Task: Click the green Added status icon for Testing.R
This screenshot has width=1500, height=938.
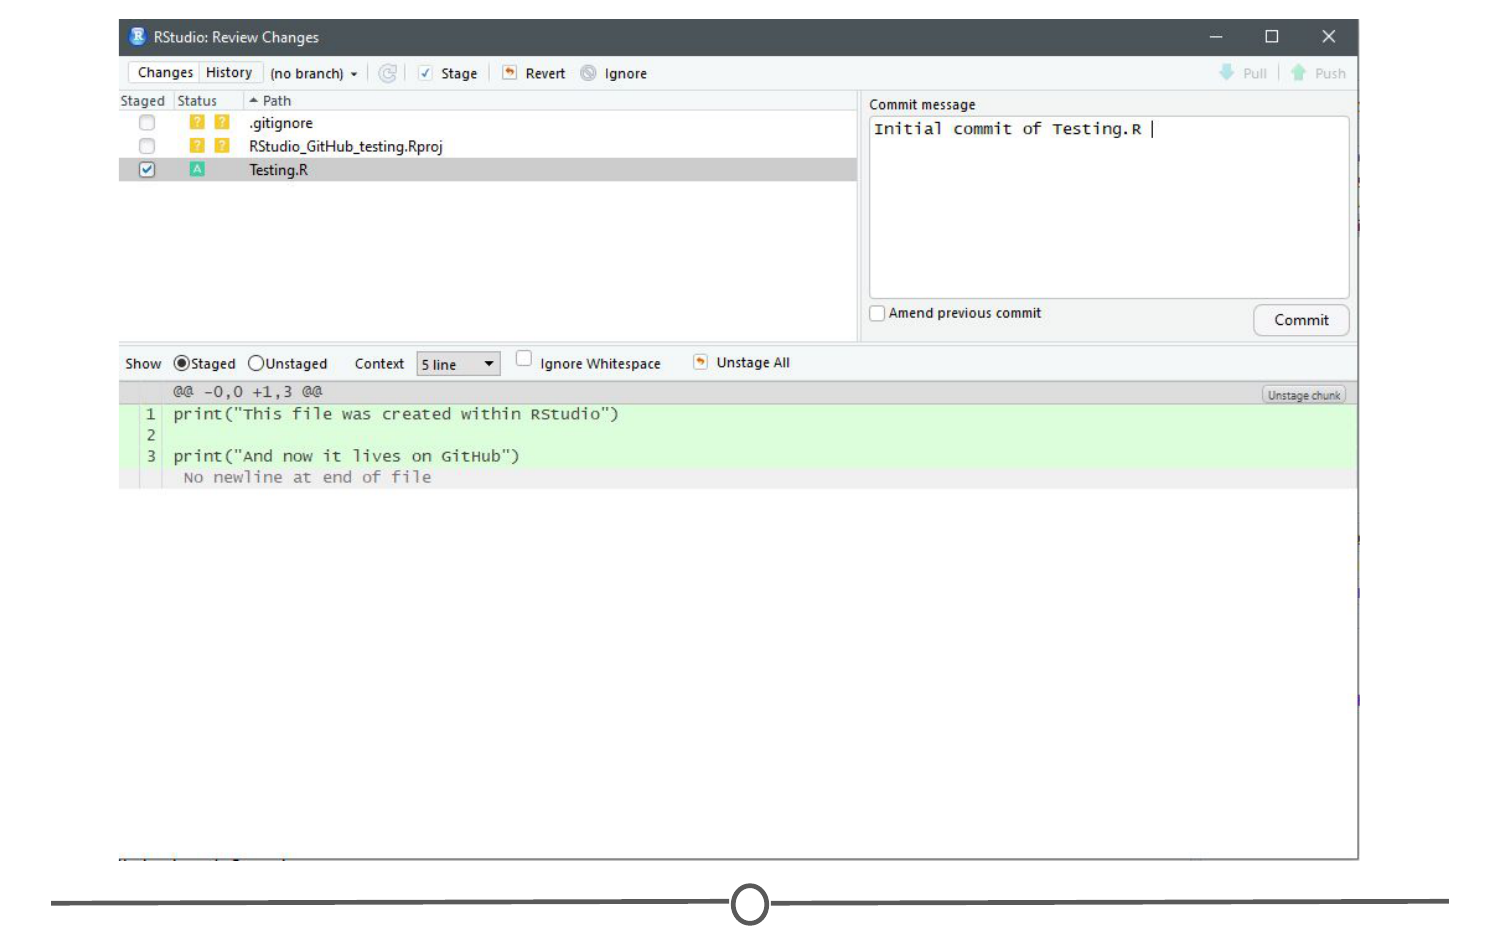Action: (197, 170)
